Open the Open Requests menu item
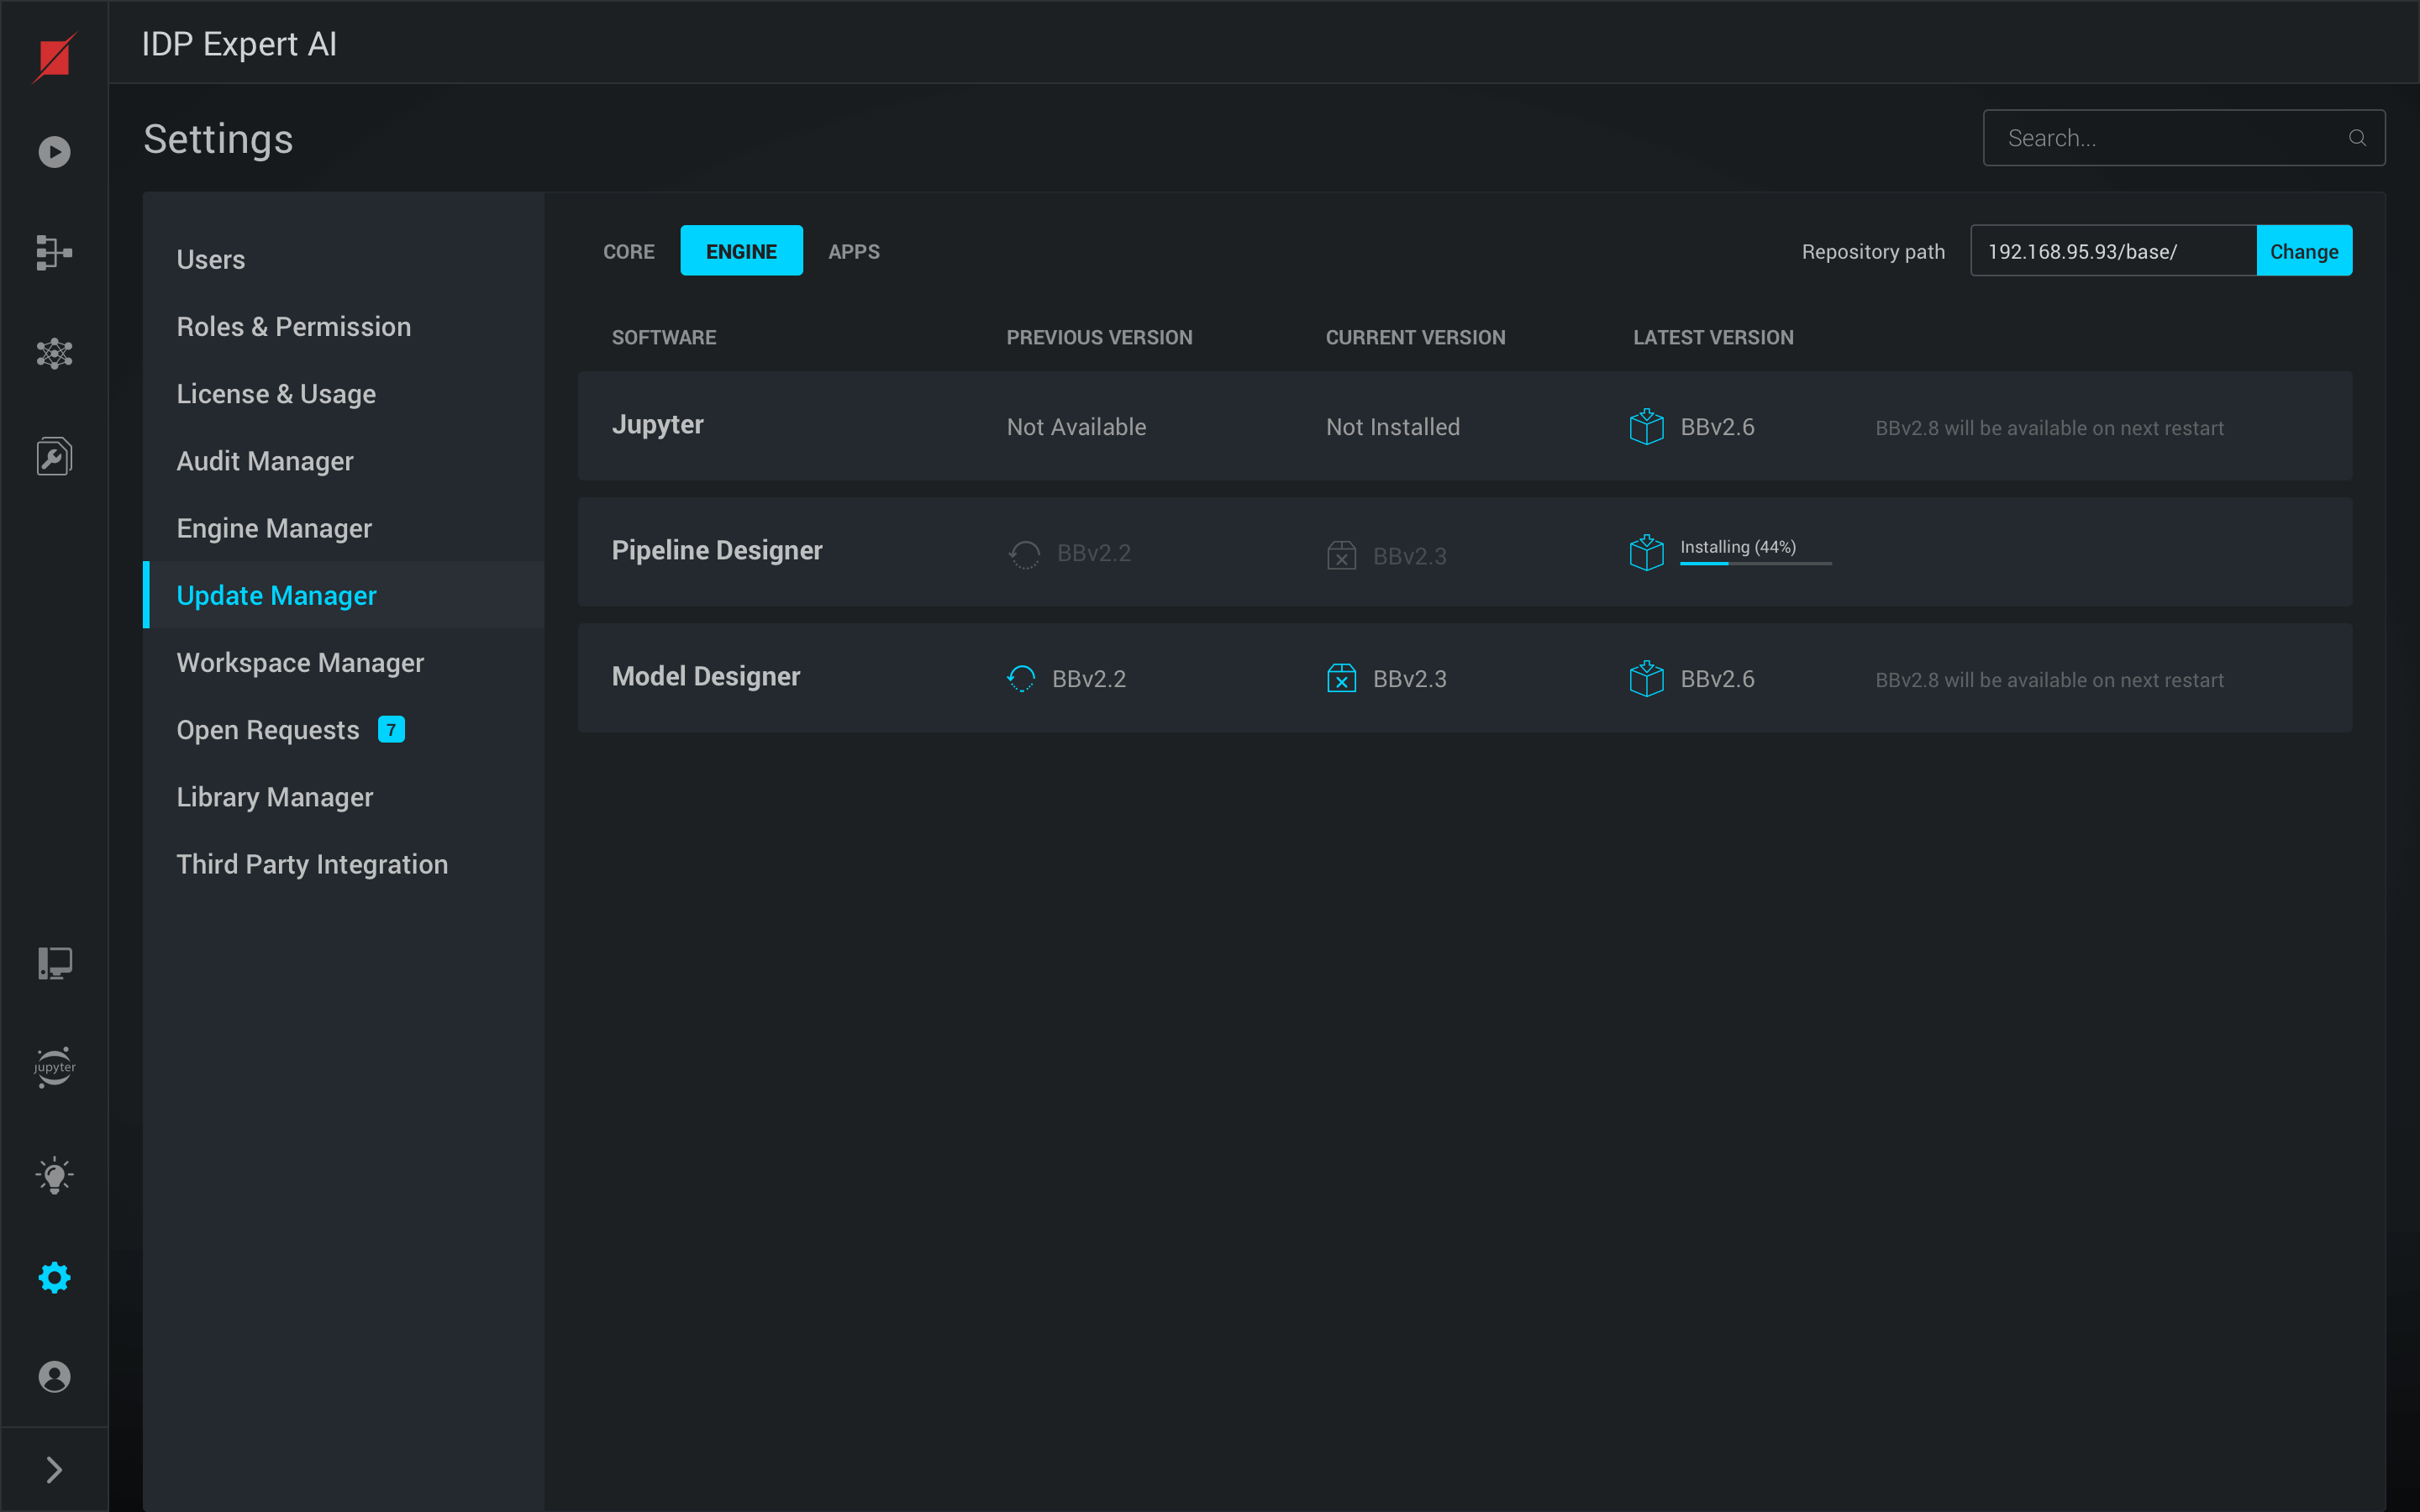 268,730
